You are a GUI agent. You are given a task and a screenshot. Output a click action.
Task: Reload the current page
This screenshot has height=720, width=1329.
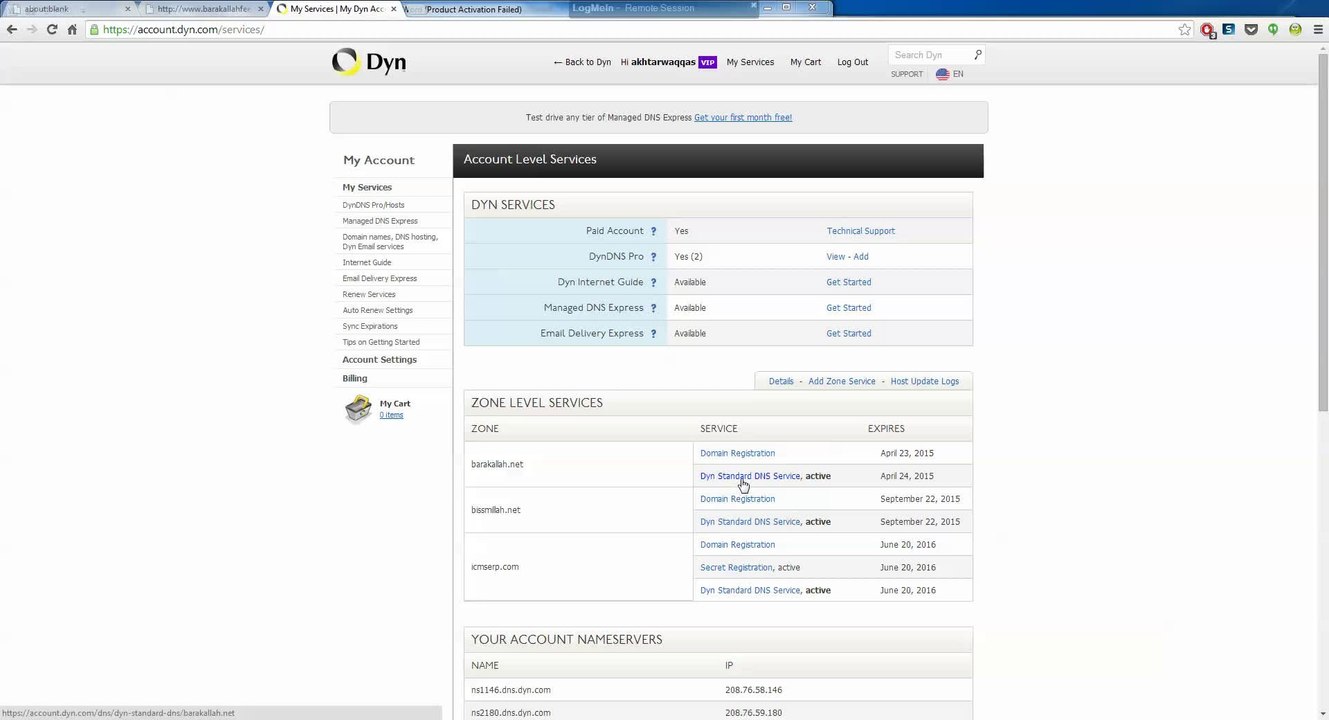[52, 30]
